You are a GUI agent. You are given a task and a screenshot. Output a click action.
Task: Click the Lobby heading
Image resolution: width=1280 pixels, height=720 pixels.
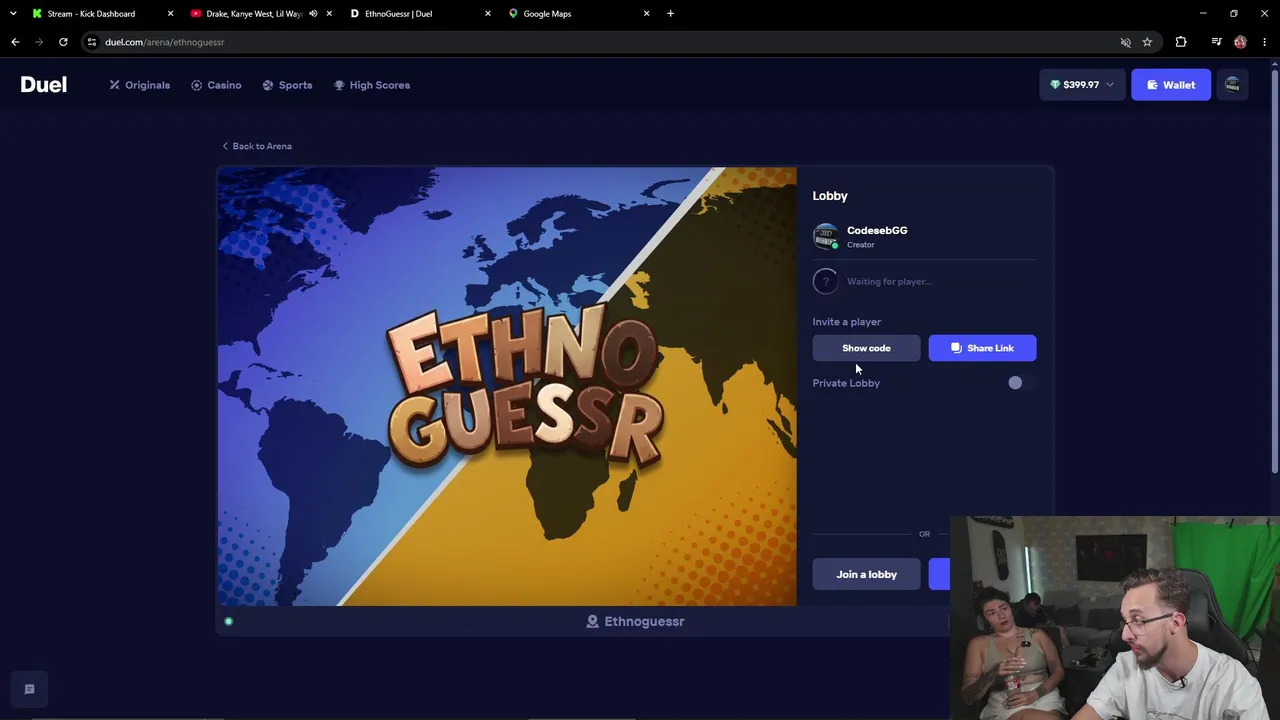coord(830,196)
